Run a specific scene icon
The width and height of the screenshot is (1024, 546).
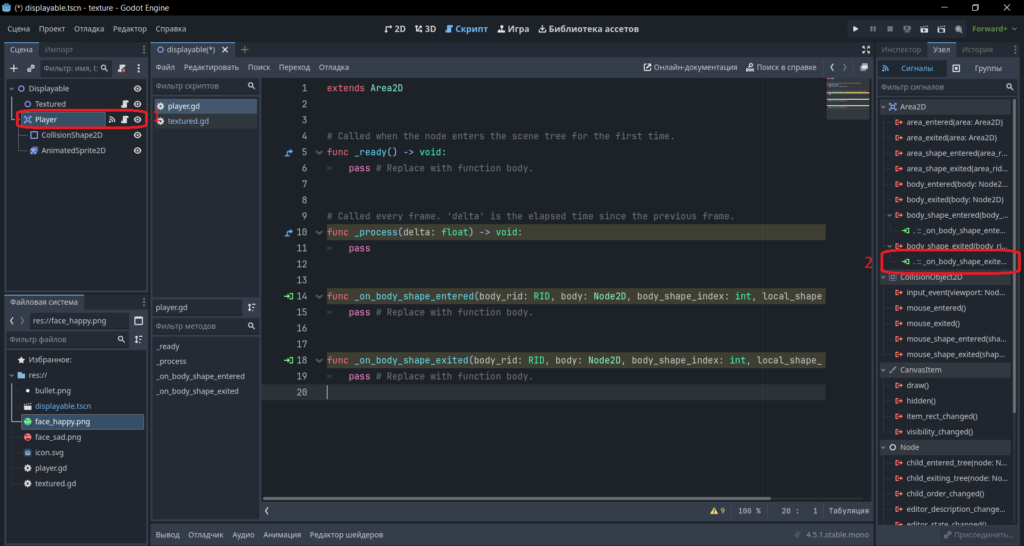coord(941,29)
